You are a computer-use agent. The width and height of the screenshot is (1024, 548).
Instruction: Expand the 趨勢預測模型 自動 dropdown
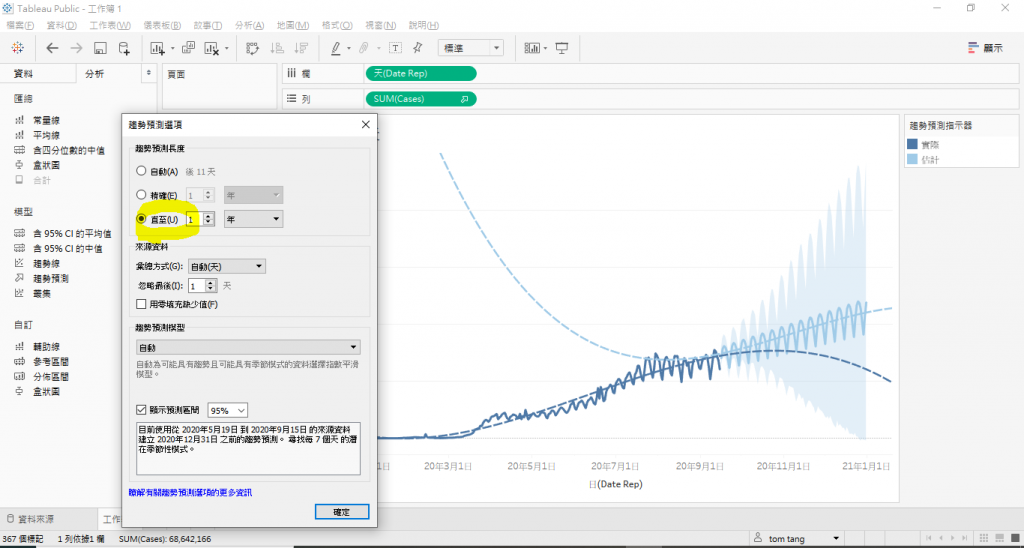248,347
